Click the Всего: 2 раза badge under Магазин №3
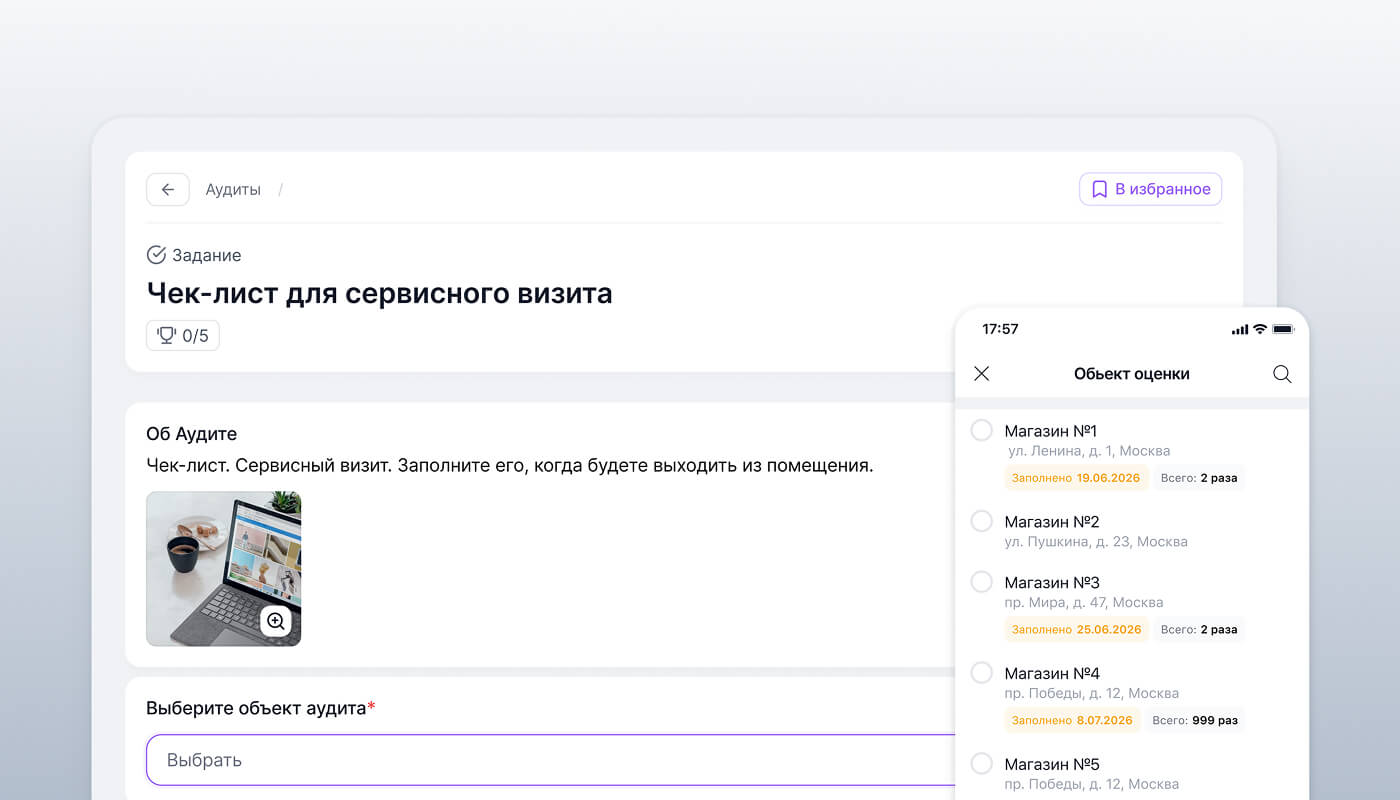The image size is (1400, 800). pos(1199,630)
